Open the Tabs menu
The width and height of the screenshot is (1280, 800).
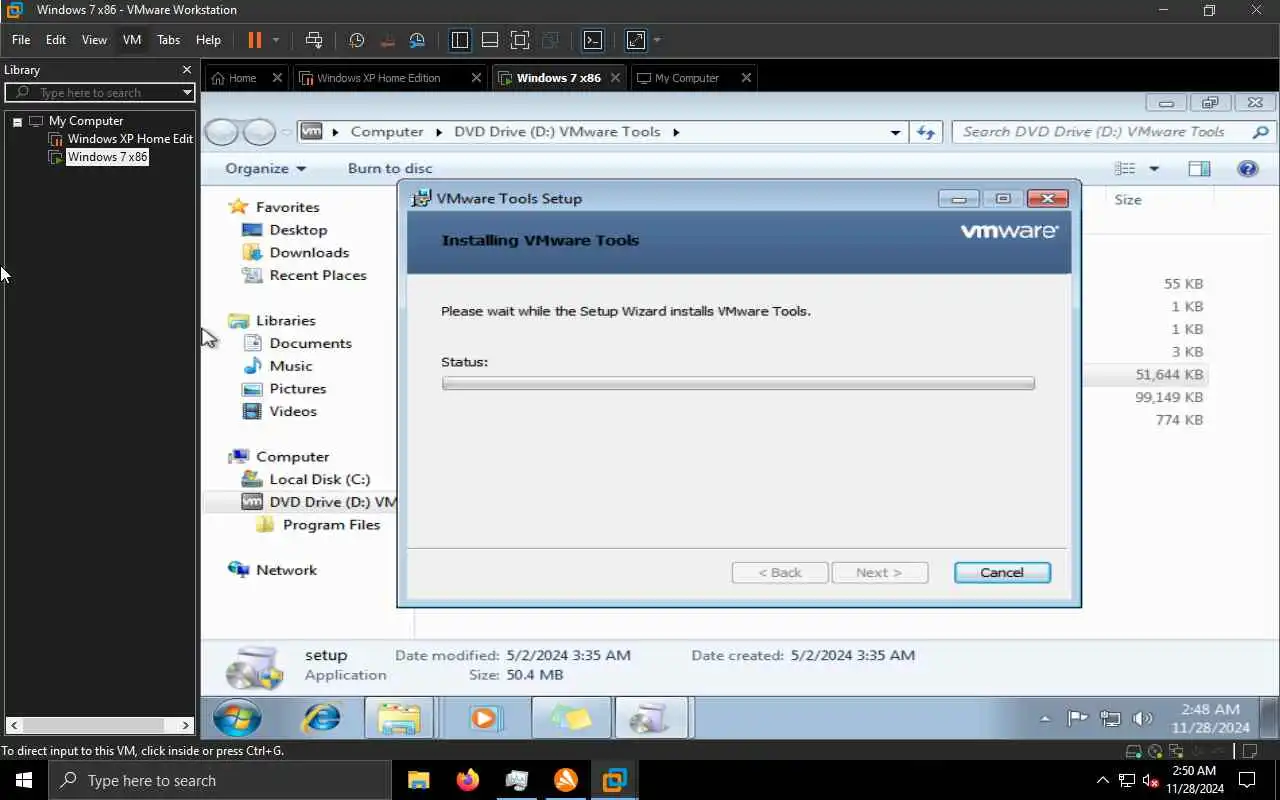[x=169, y=40]
